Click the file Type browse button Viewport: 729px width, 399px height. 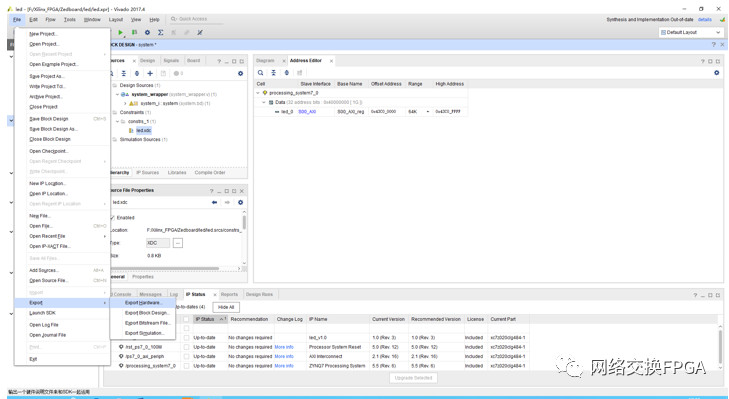click(178, 243)
